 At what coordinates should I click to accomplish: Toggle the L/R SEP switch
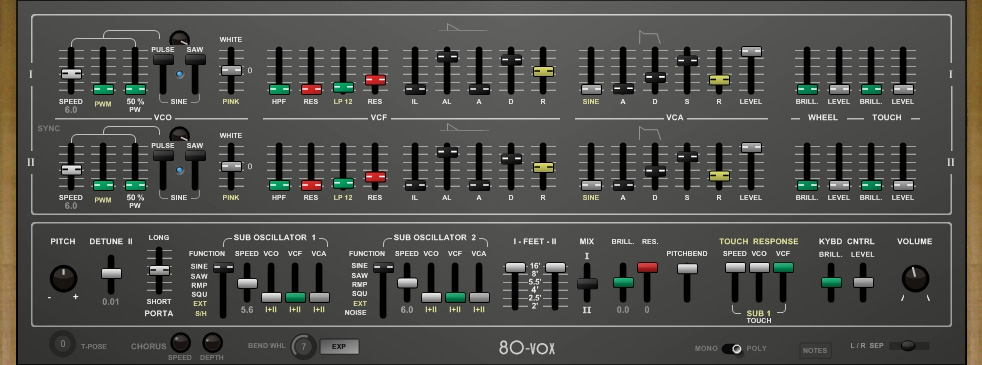pos(908,346)
